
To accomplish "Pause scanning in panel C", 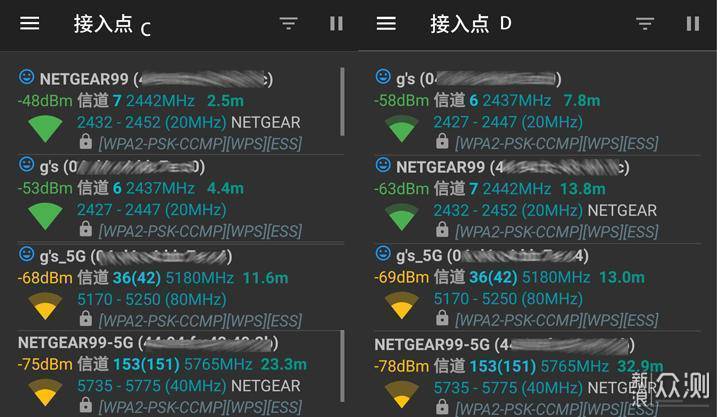I will tap(336, 23).
